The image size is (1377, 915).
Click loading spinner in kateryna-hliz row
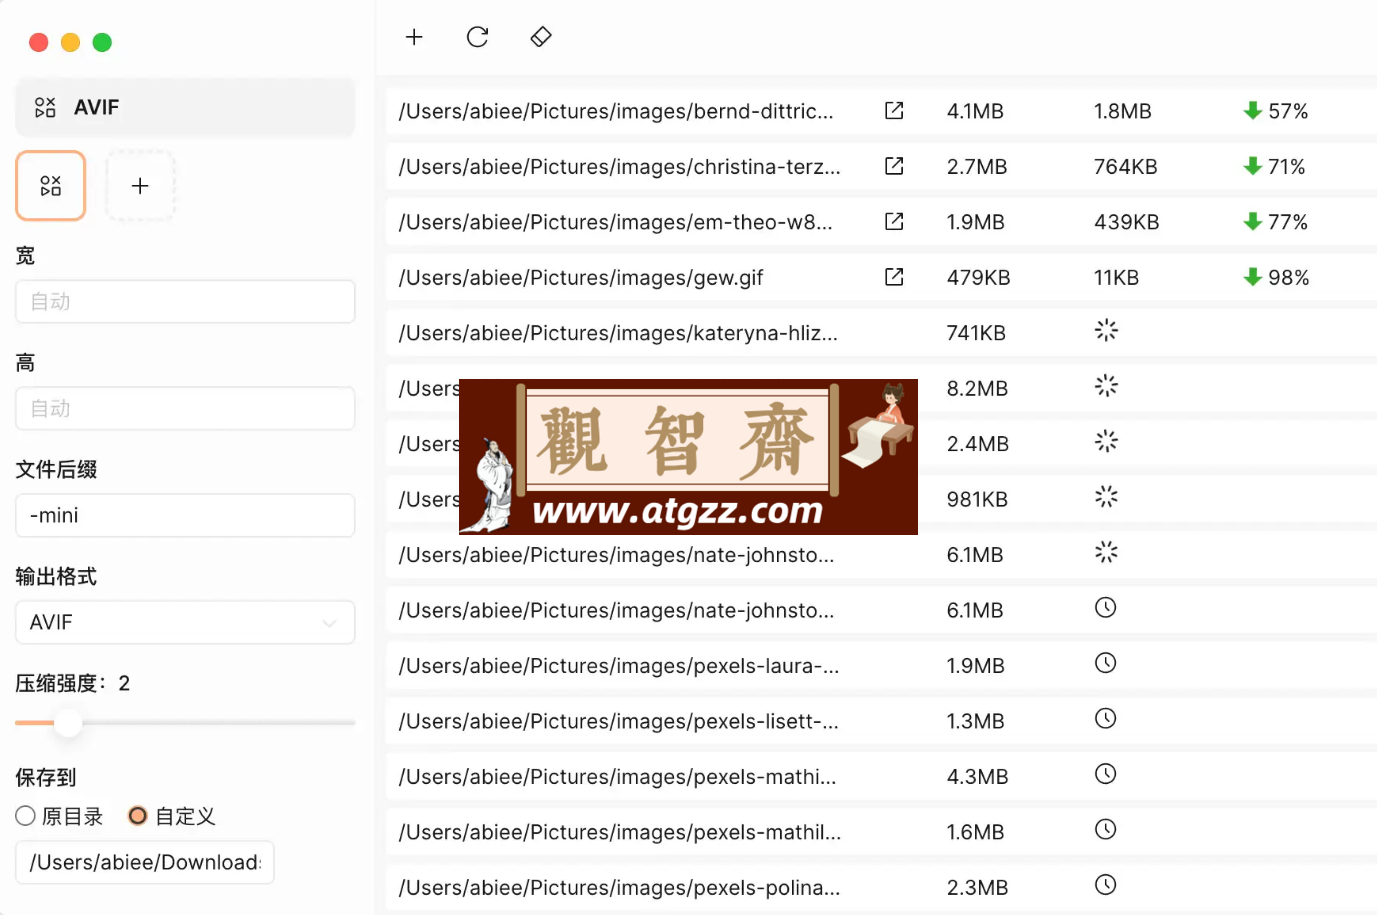tap(1106, 331)
